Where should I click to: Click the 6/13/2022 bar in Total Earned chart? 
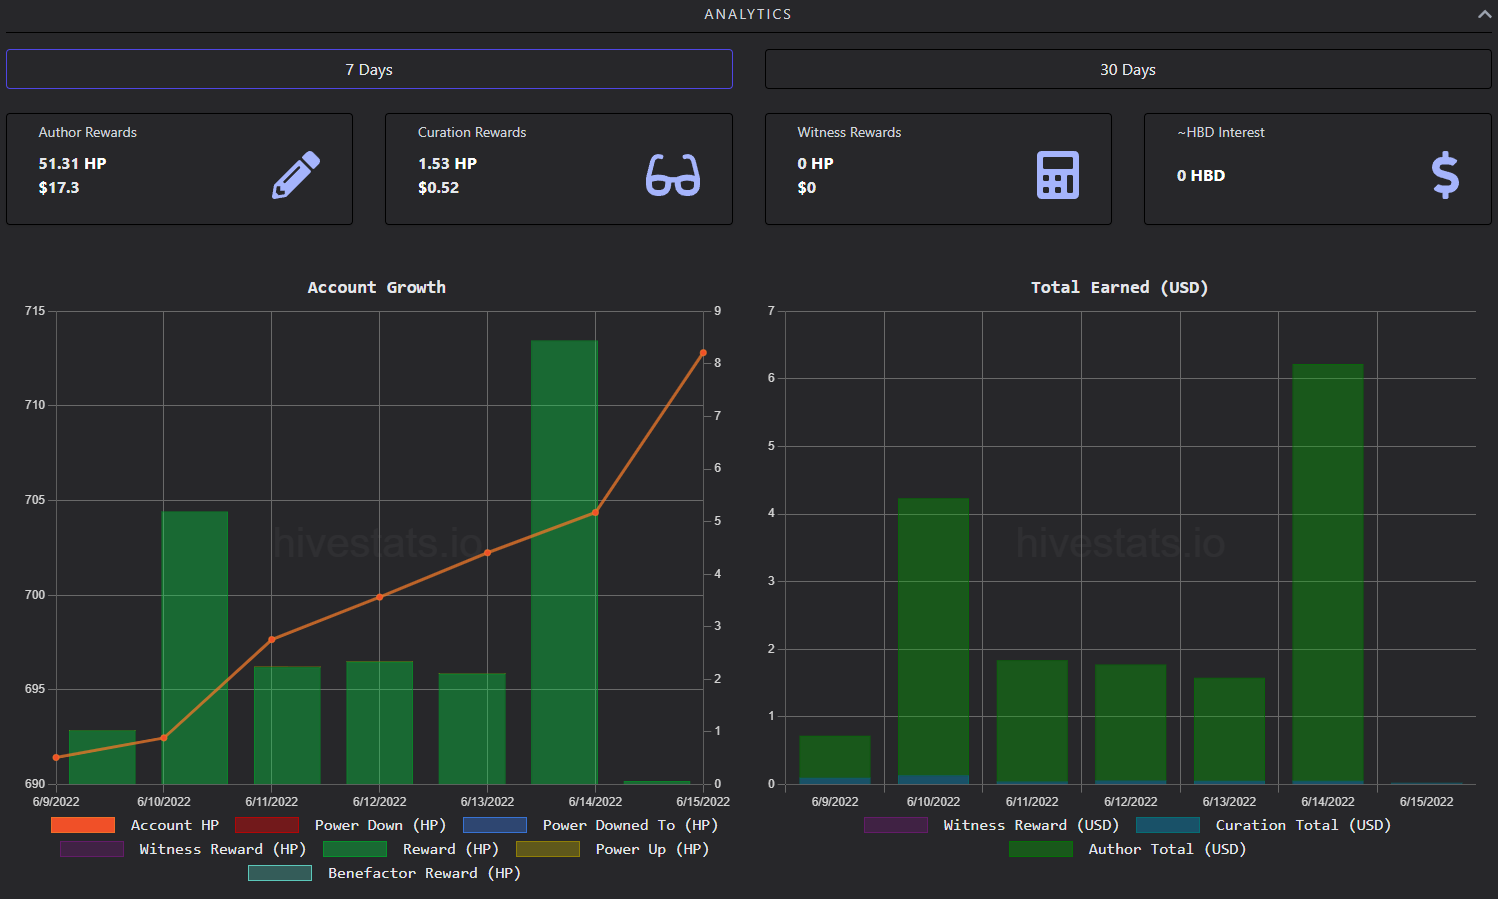1229,731
